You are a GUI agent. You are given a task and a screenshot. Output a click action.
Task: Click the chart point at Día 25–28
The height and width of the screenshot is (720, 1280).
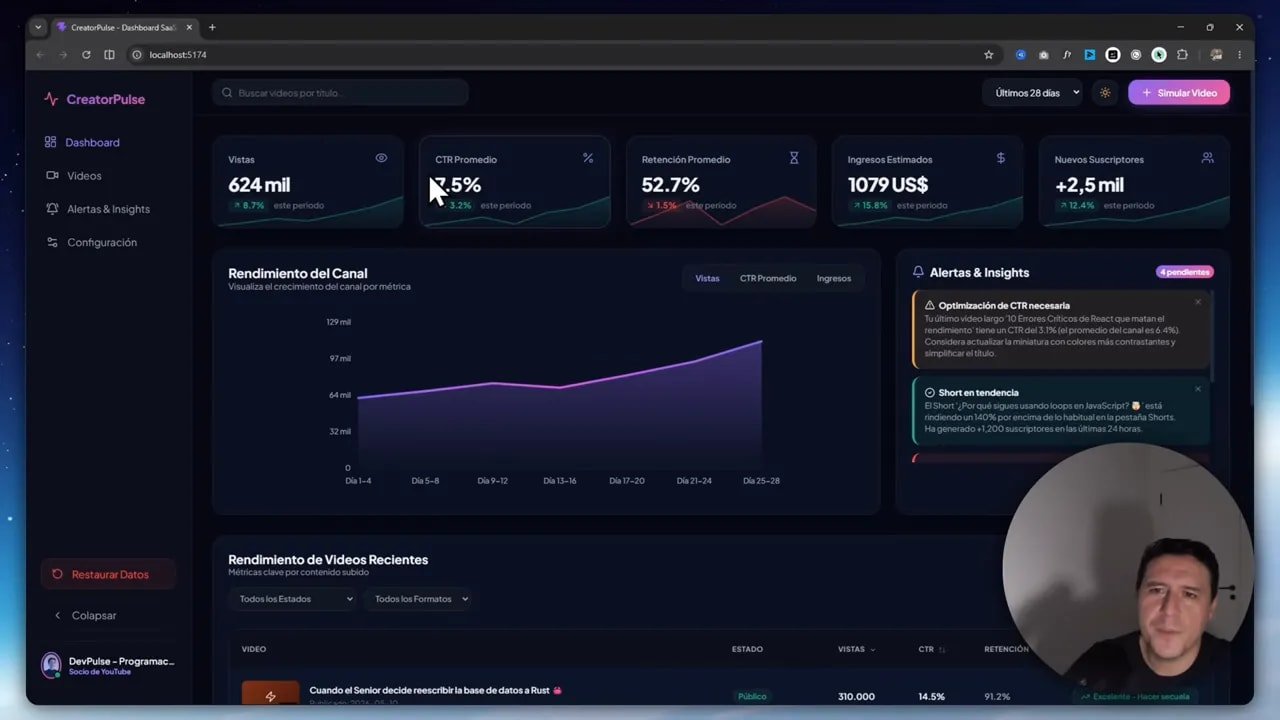pyautogui.click(x=761, y=341)
